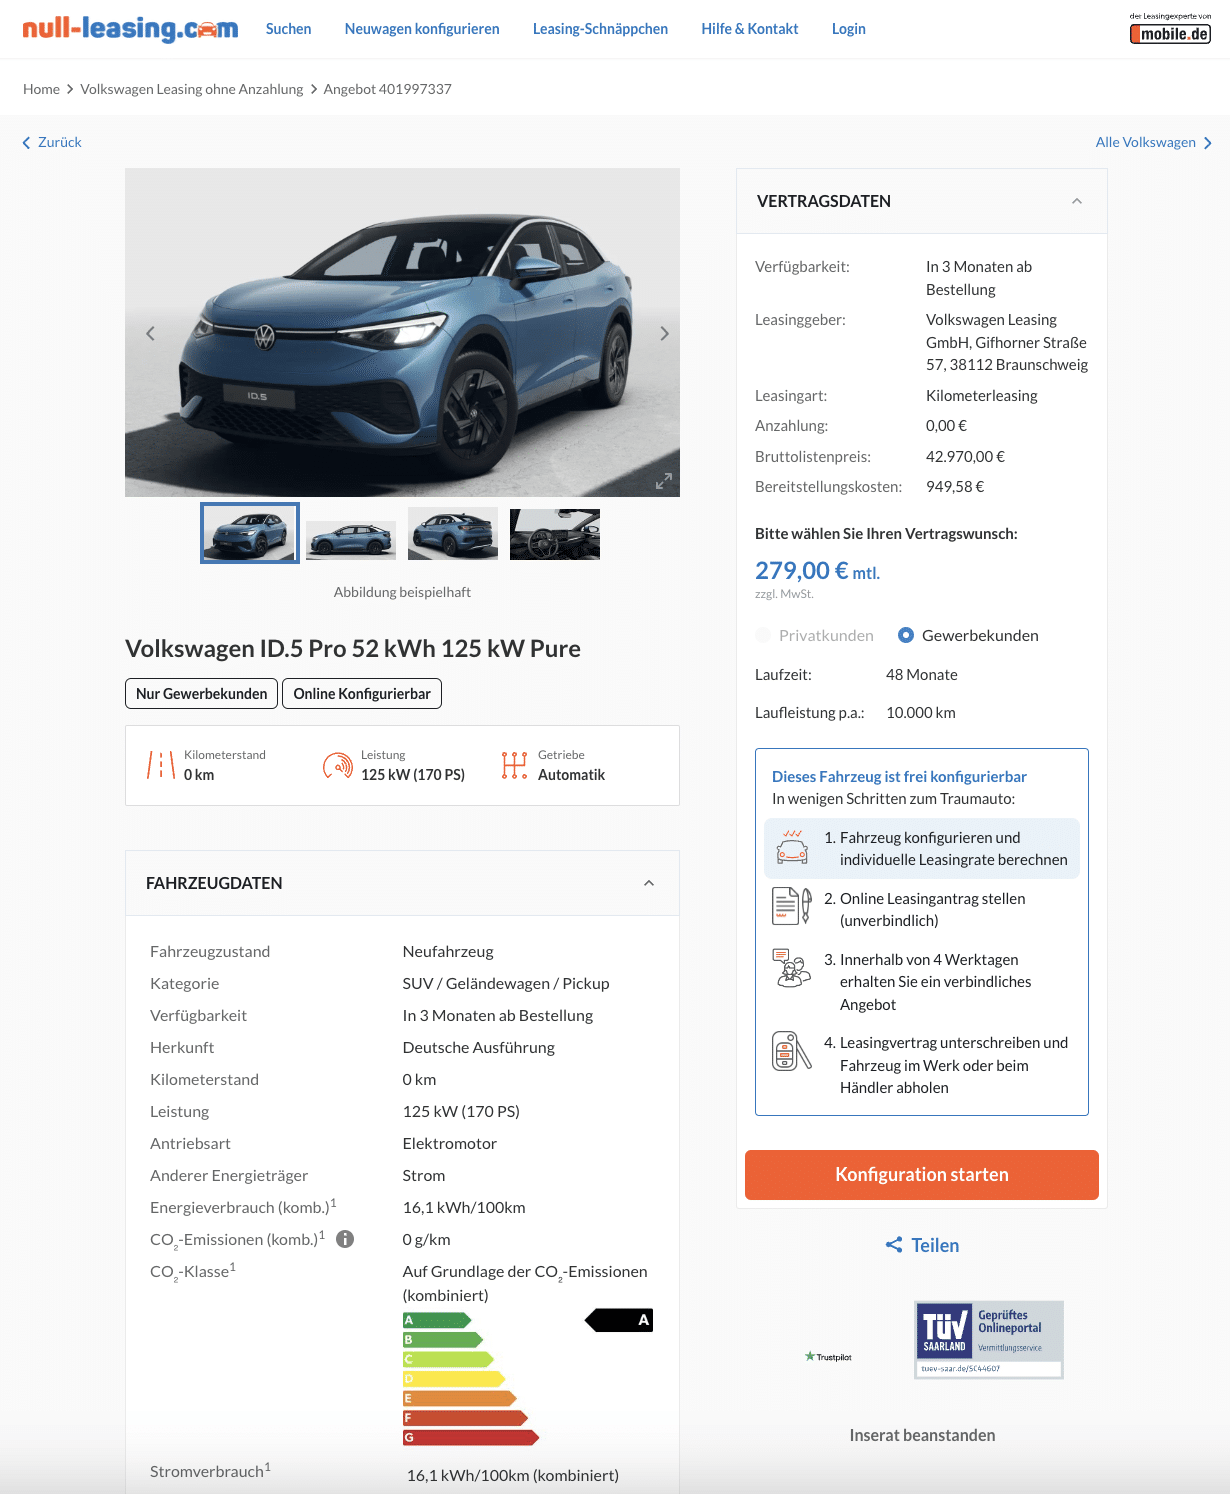The height and width of the screenshot is (1494, 1230).
Task: Click the null-leasing.com logo
Action: 130,28
